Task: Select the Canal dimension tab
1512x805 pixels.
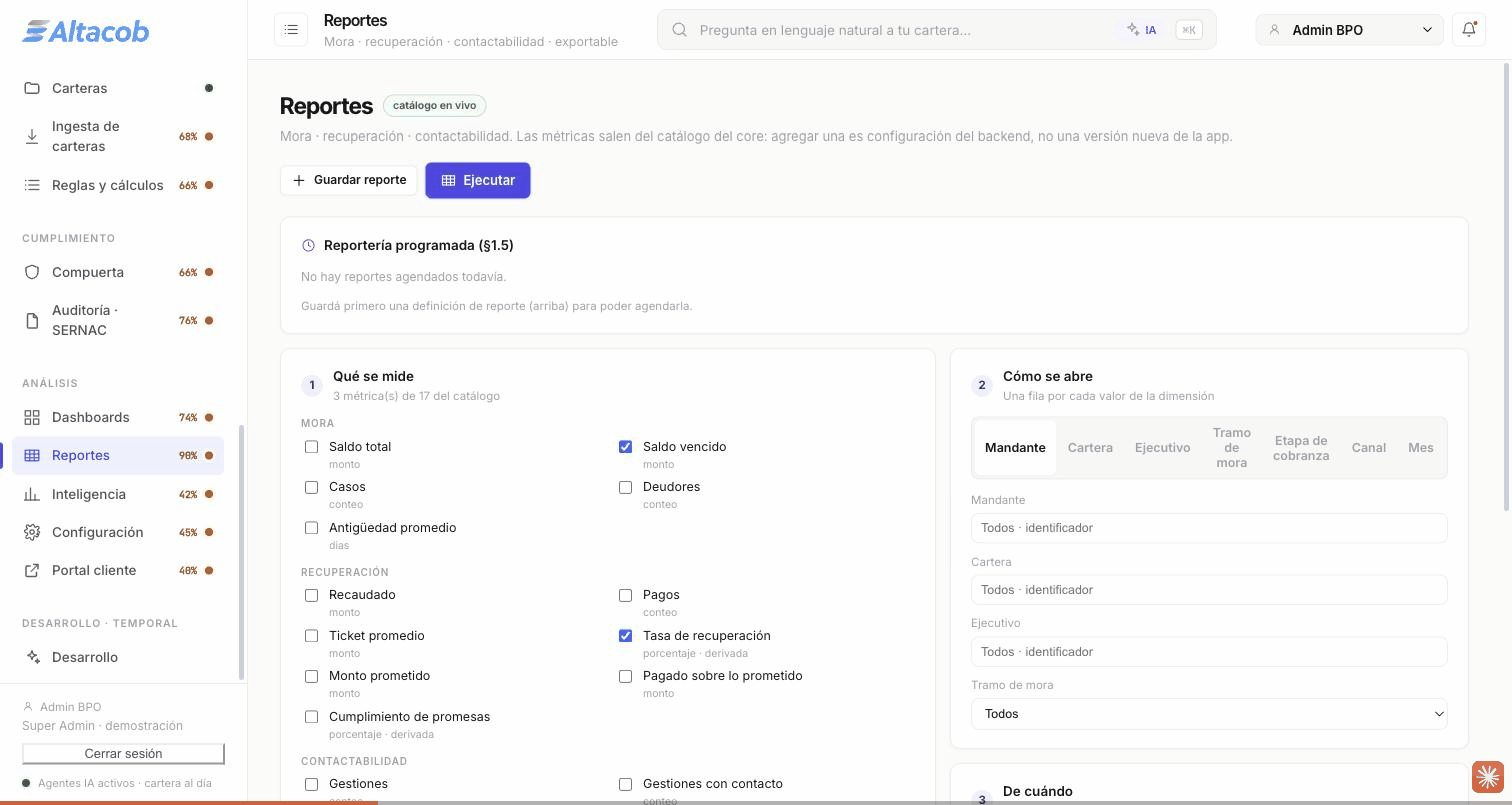Action: pyautogui.click(x=1369, y=448)
